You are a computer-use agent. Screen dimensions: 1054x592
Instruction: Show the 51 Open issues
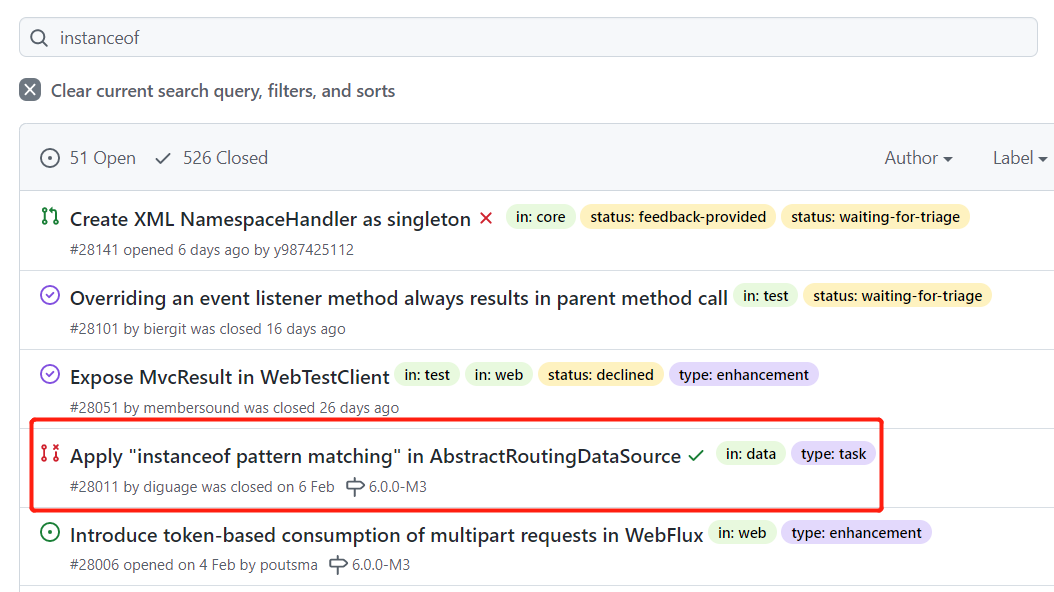point(88,158)
